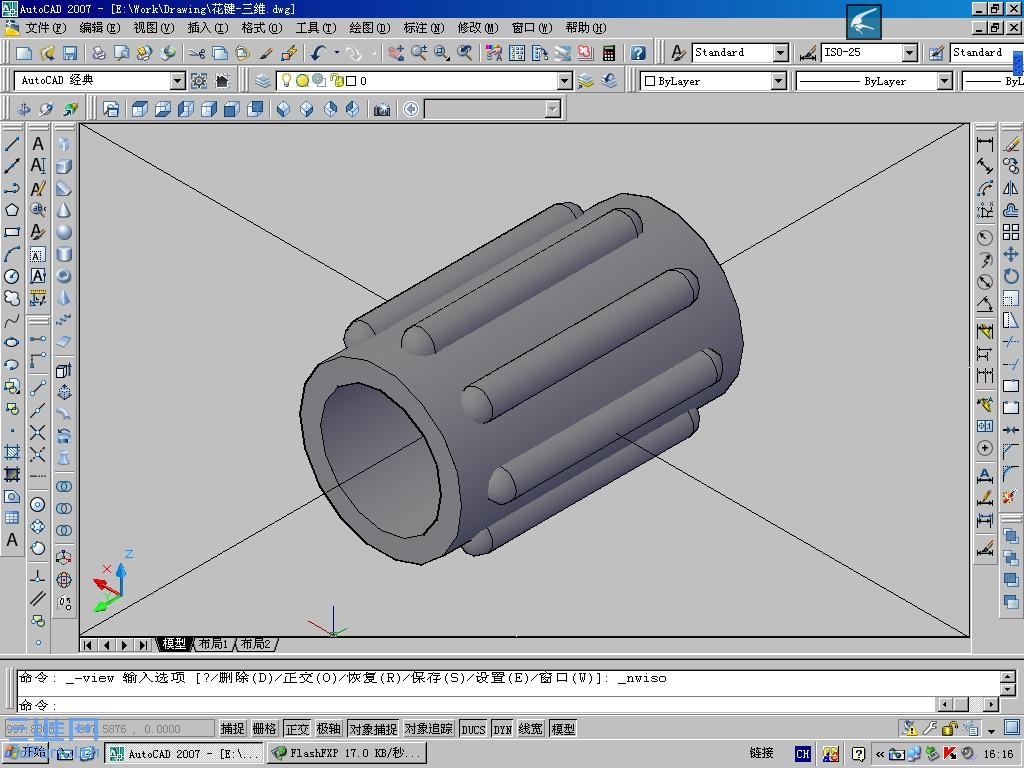Select the Cylinder solid tool
Image resolution: width=1024 pixels, height=768 pixels.
click(x=63, y=254)
